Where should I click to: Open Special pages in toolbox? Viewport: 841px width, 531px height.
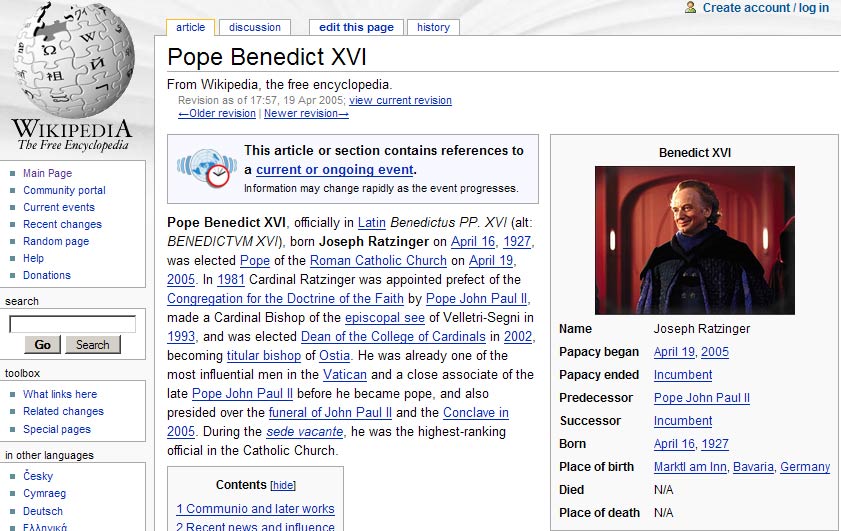click(x=57, y=429)
